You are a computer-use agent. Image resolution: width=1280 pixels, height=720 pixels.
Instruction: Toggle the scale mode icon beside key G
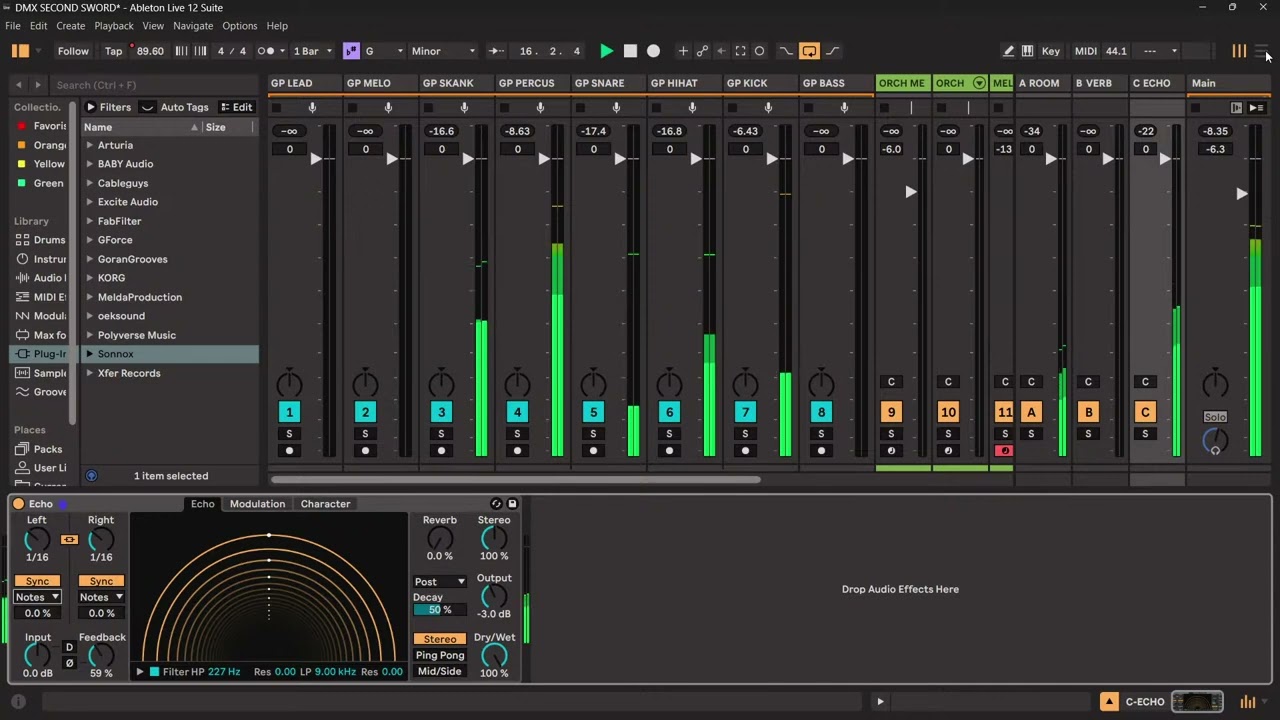351,51
